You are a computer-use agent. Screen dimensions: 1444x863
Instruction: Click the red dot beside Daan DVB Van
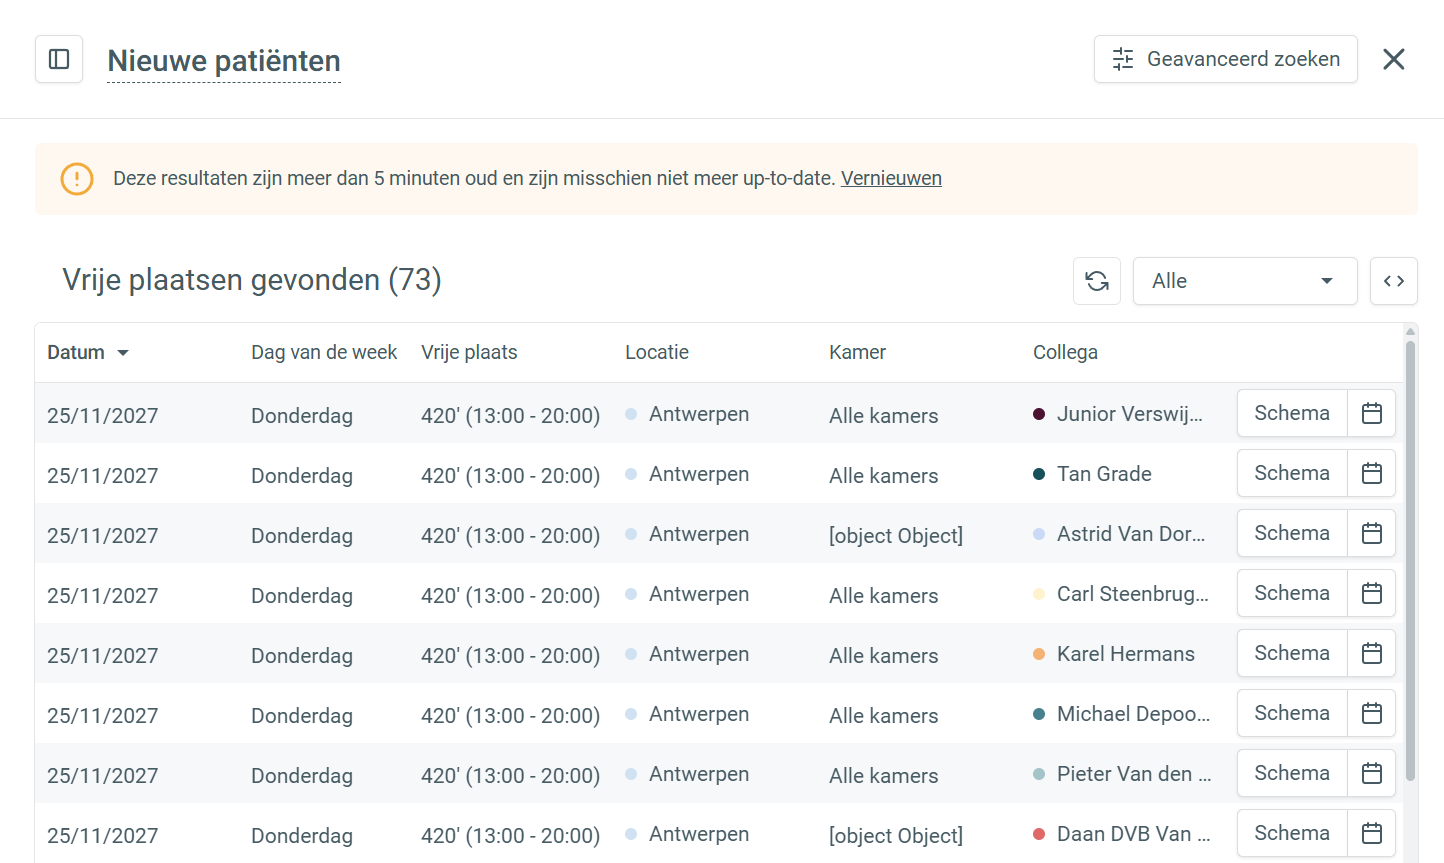pyautogui.click(x=1039, y=834)
